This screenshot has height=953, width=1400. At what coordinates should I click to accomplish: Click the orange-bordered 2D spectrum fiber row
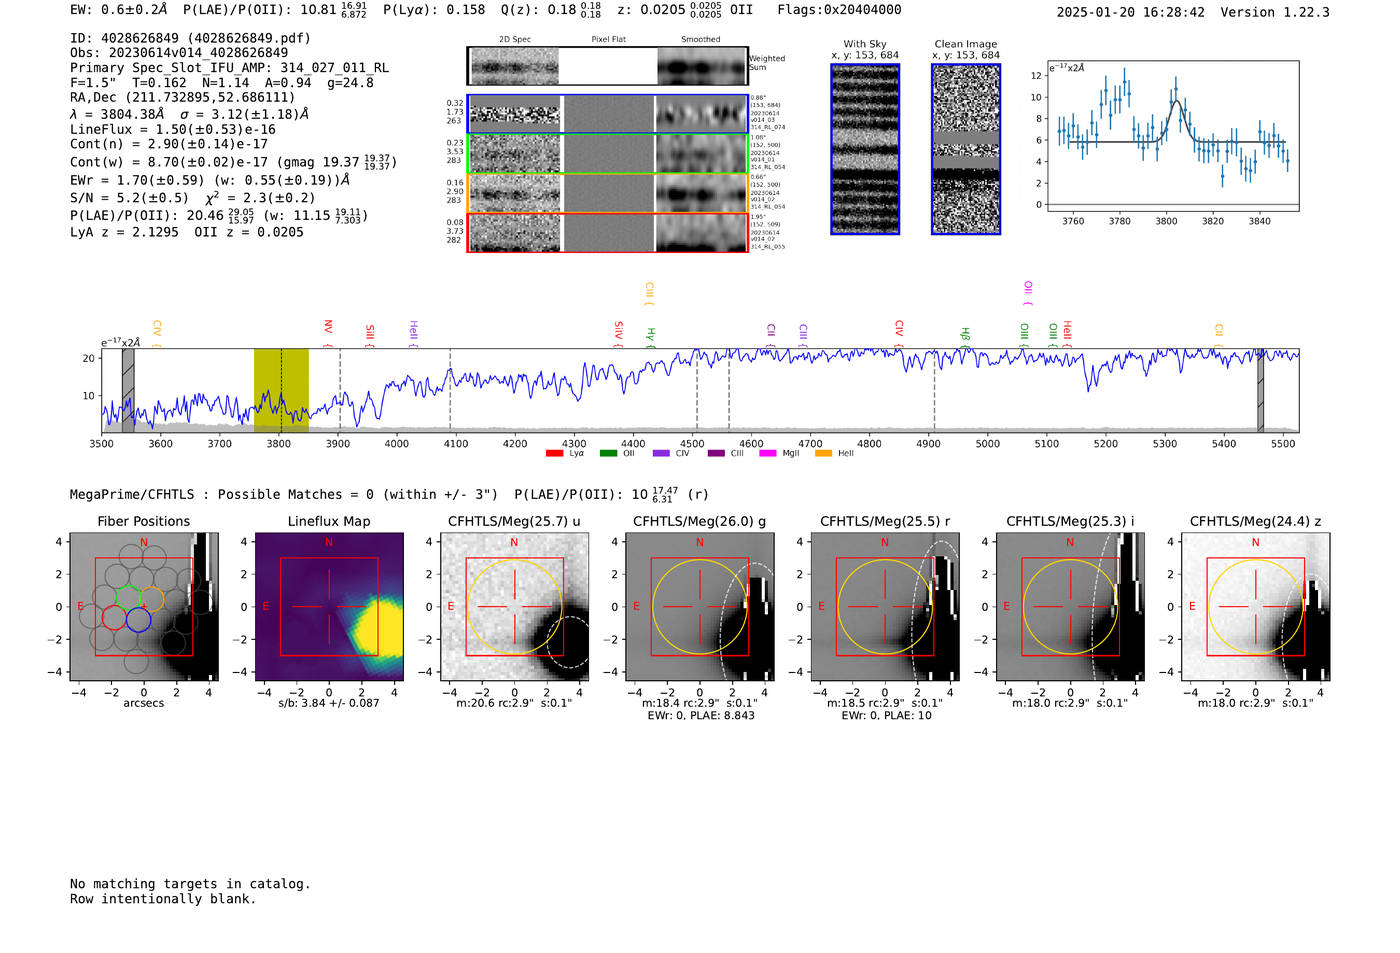click(x=608, y=193)
